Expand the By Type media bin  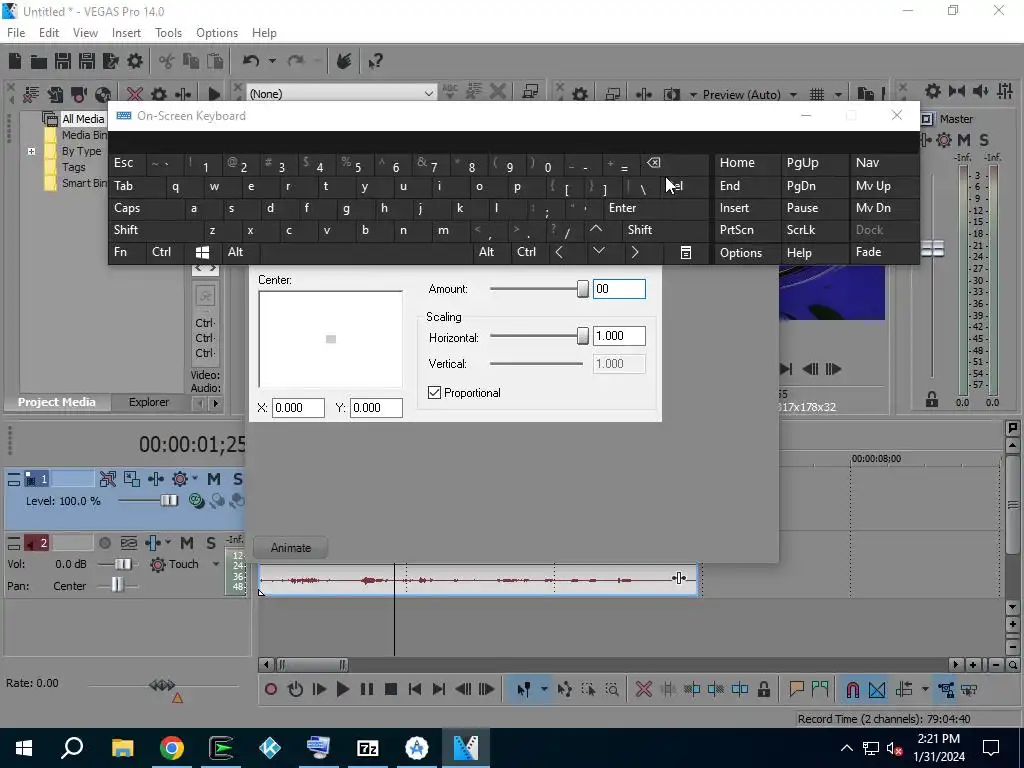[31, 152]
